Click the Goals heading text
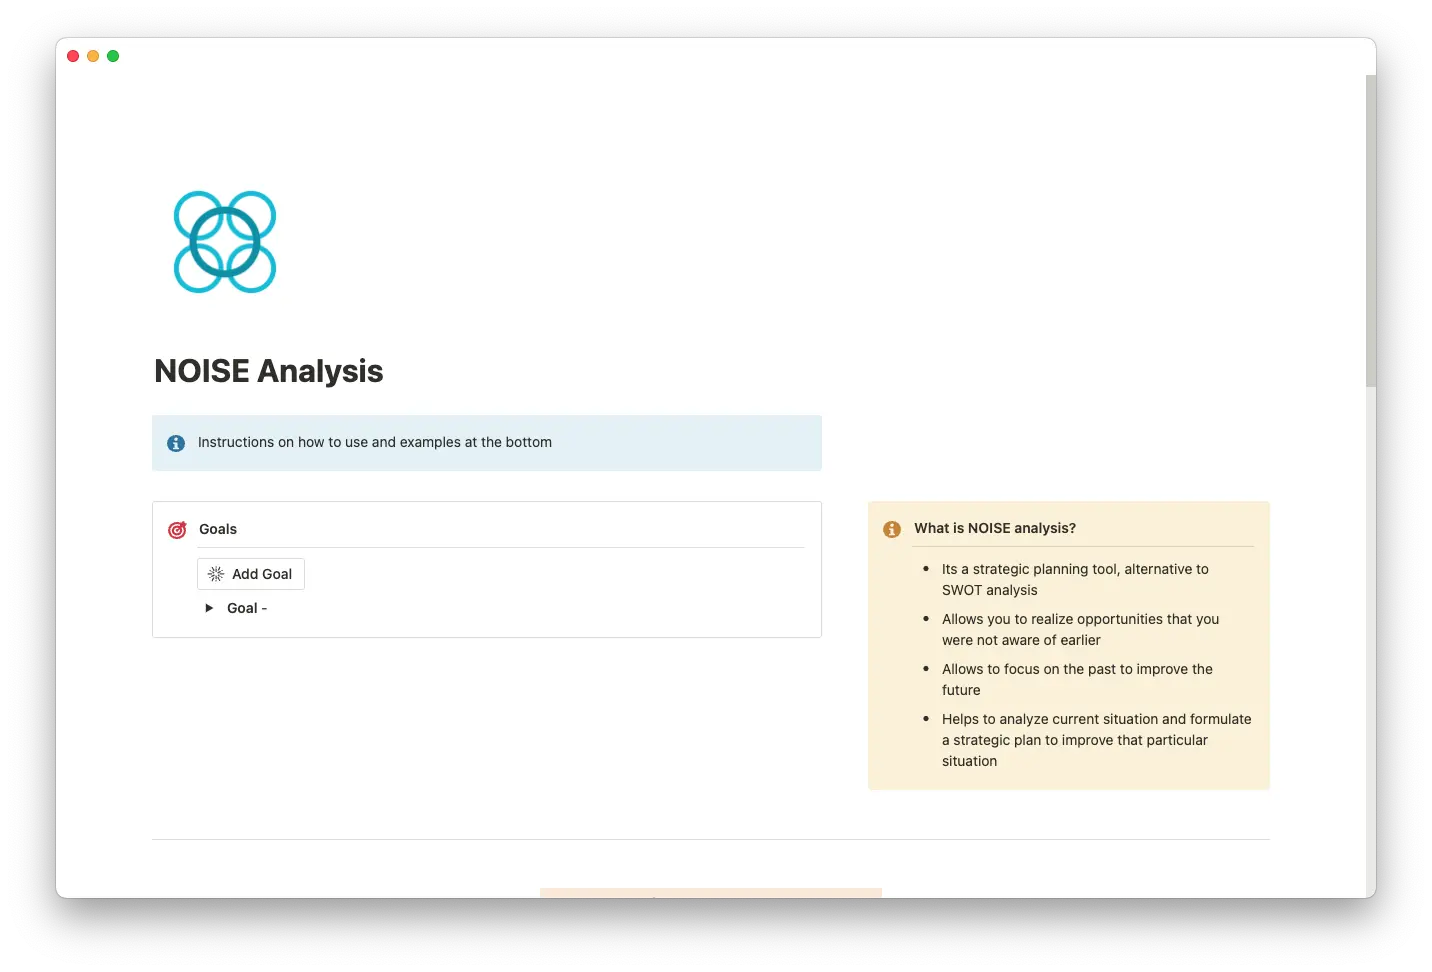The height and width of the screenshot is (972, 1432). tap(218, 529)
